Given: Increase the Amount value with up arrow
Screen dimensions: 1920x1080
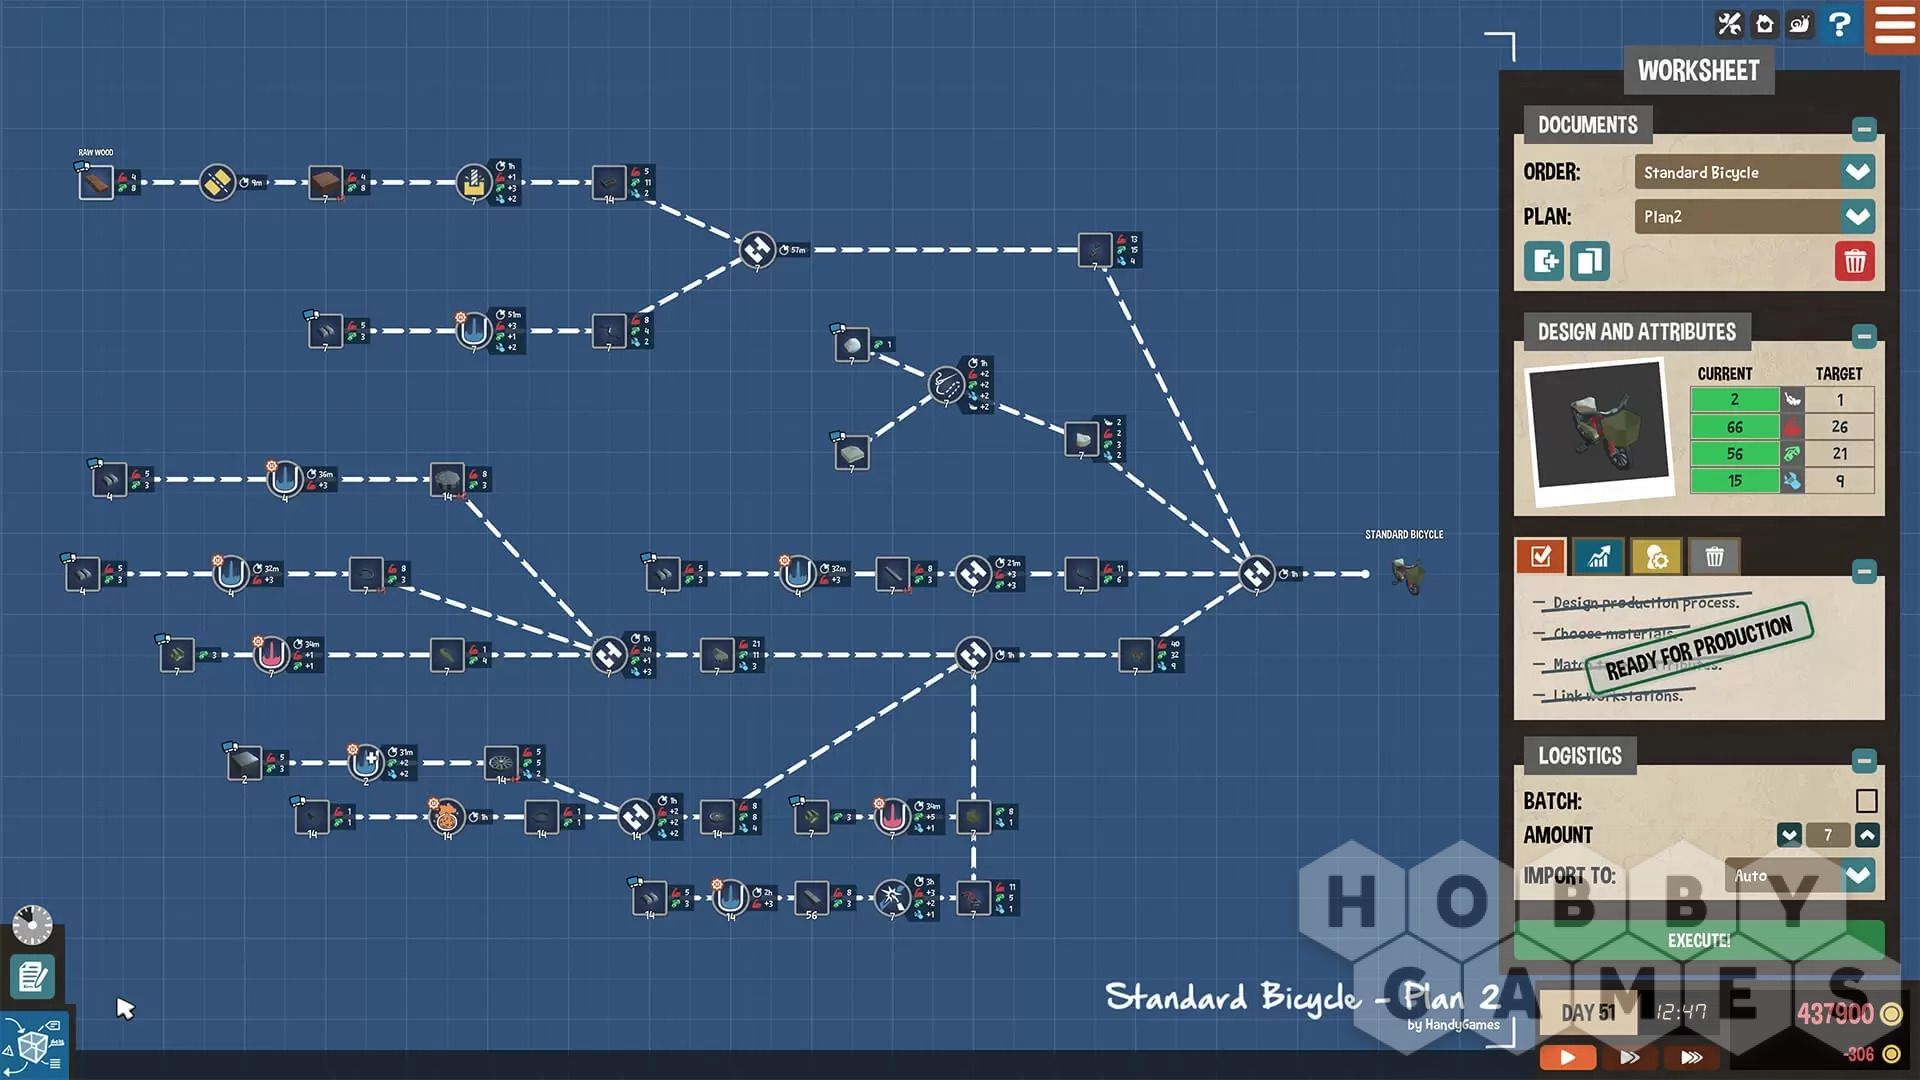Looking at the screenshot, I should (1866, 835).
